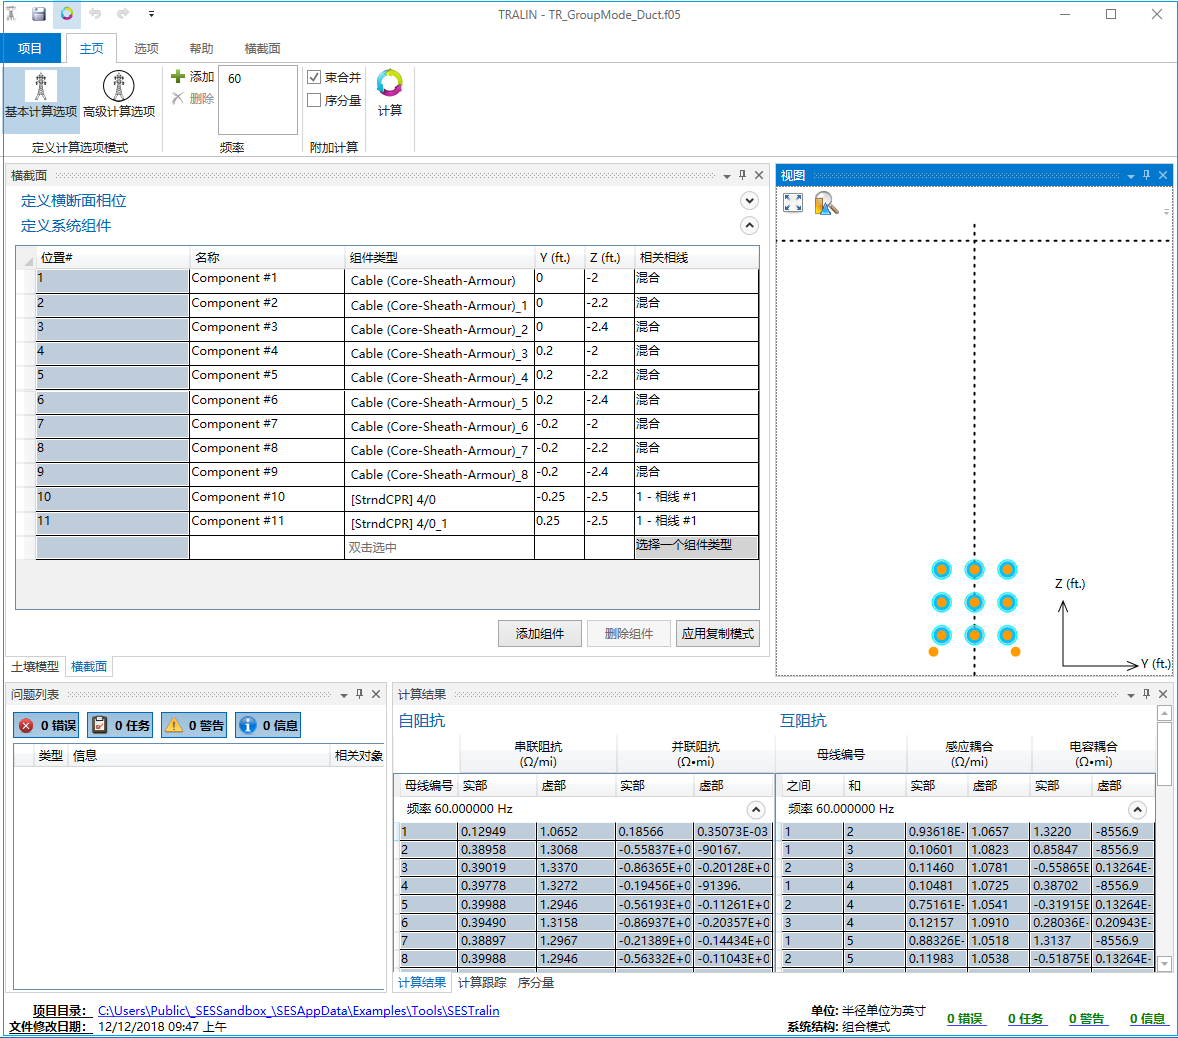Click 计算结果 scrollbar up arrow

click(x=1164, y=712)
